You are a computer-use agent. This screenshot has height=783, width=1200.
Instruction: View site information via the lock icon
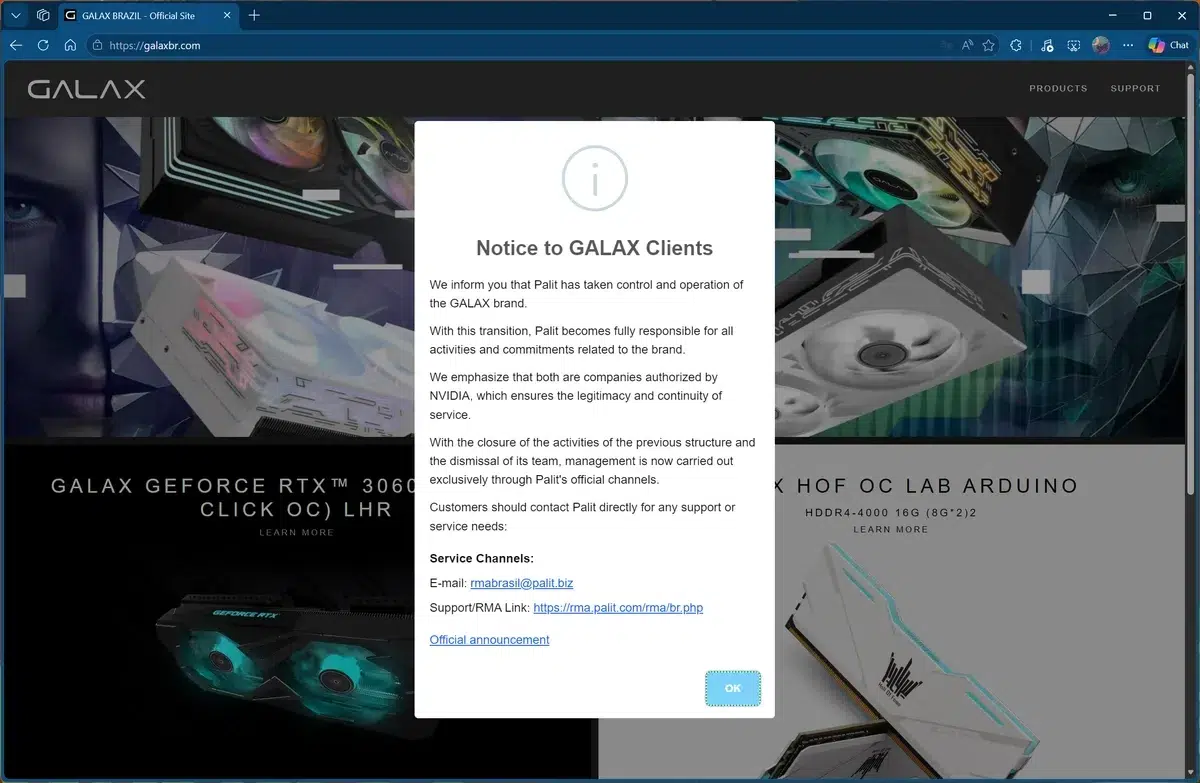tap(97, 45)
